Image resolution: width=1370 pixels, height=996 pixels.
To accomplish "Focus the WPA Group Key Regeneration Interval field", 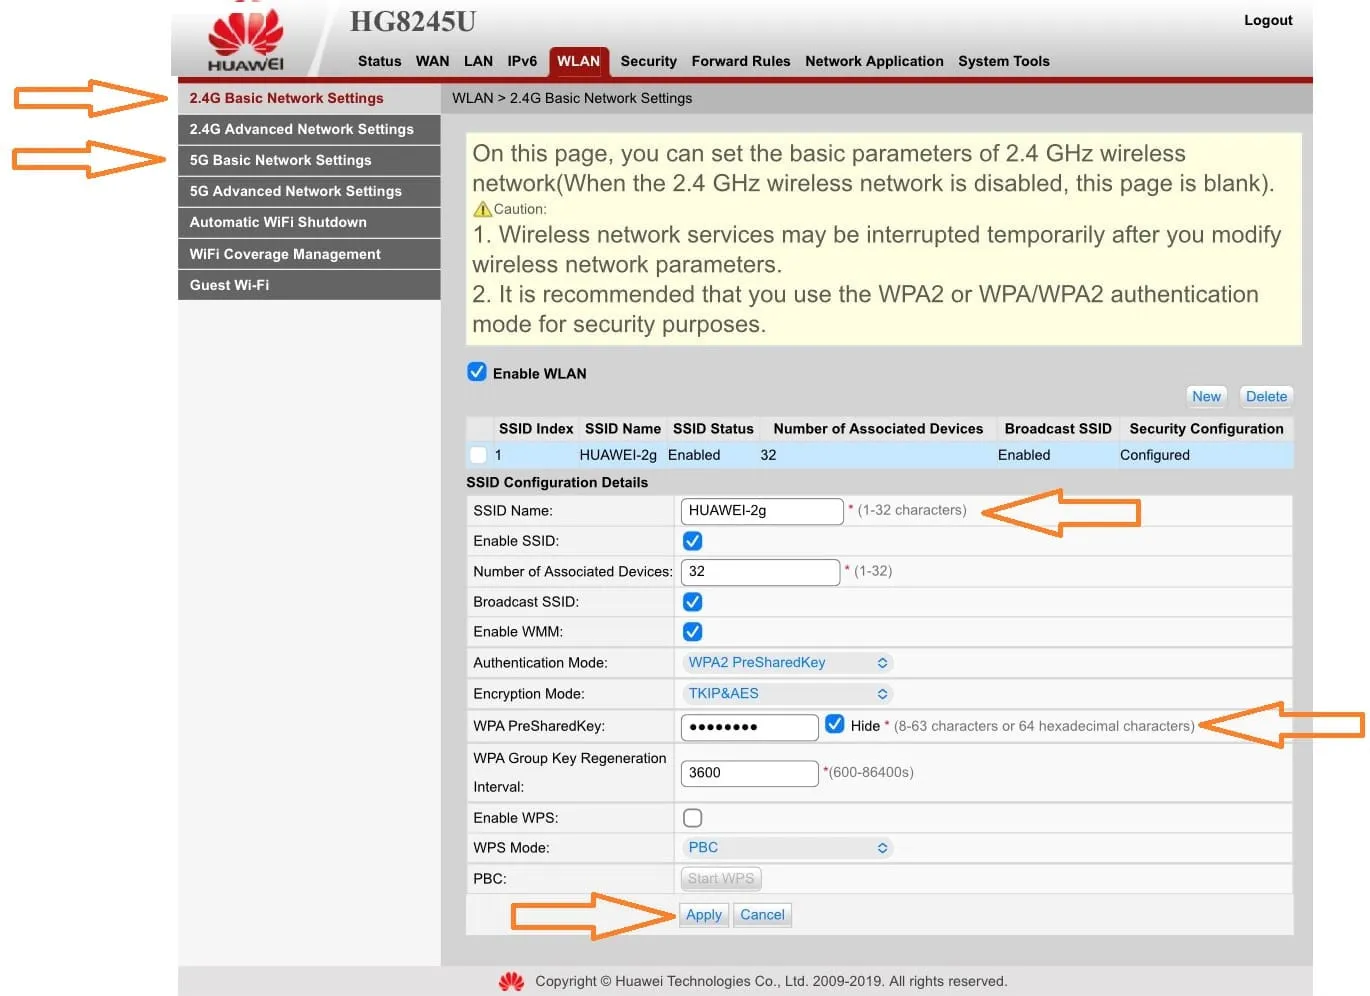I will [x=749, y=773].
